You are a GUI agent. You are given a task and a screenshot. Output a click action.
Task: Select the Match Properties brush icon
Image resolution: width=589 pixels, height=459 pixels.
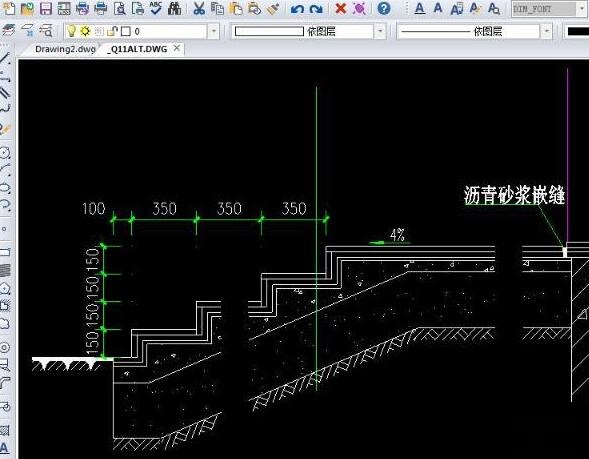273,8
